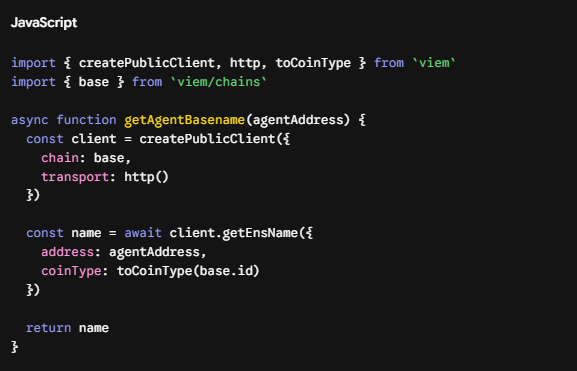Click the 'address' property key

pyautogui.click(x=68, y=252)
